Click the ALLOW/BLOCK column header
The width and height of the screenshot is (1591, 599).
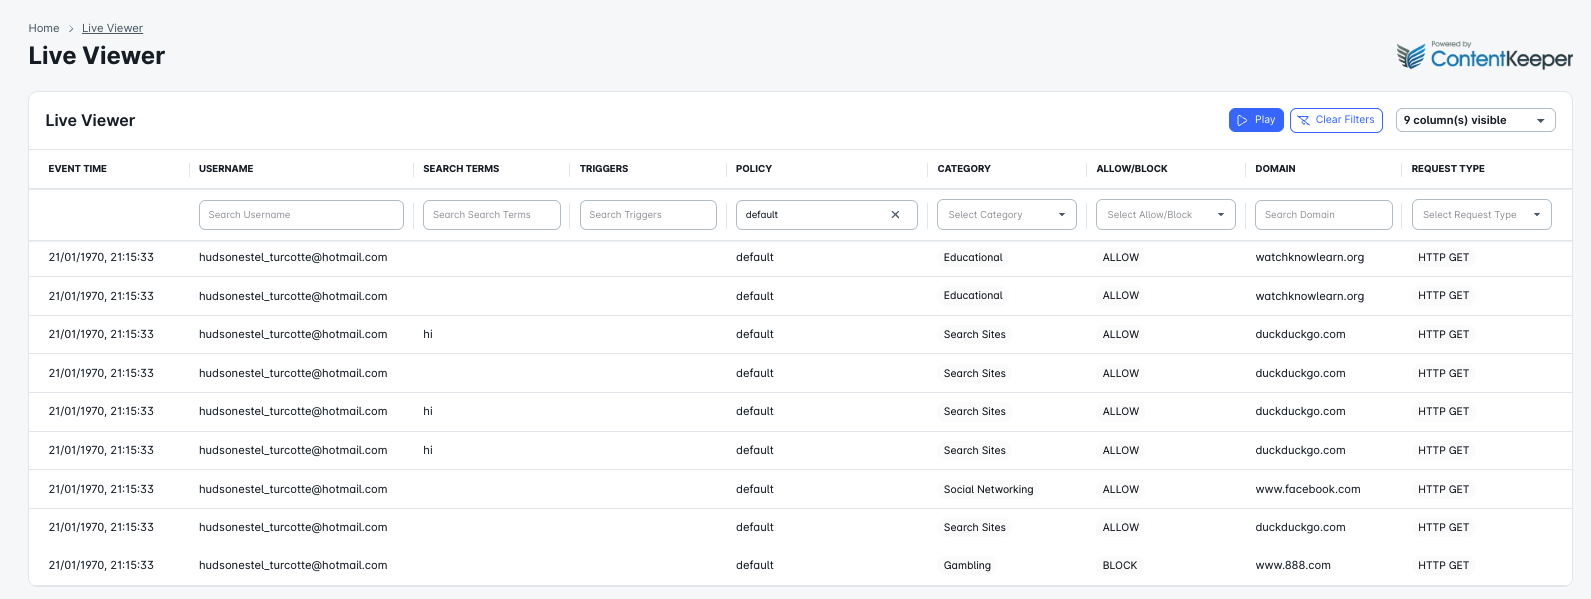pos(1132,169)
